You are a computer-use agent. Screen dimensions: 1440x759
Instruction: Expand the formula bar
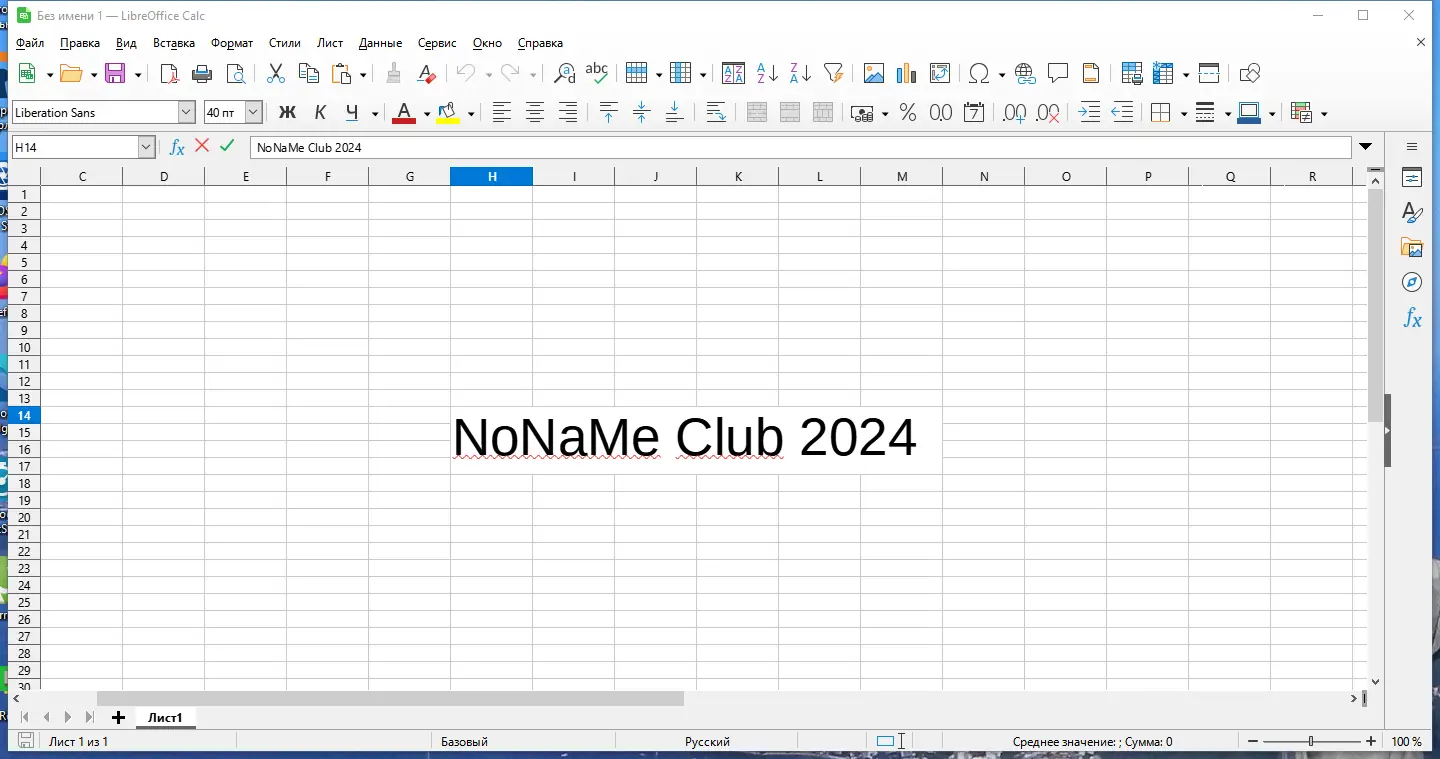1366,147
